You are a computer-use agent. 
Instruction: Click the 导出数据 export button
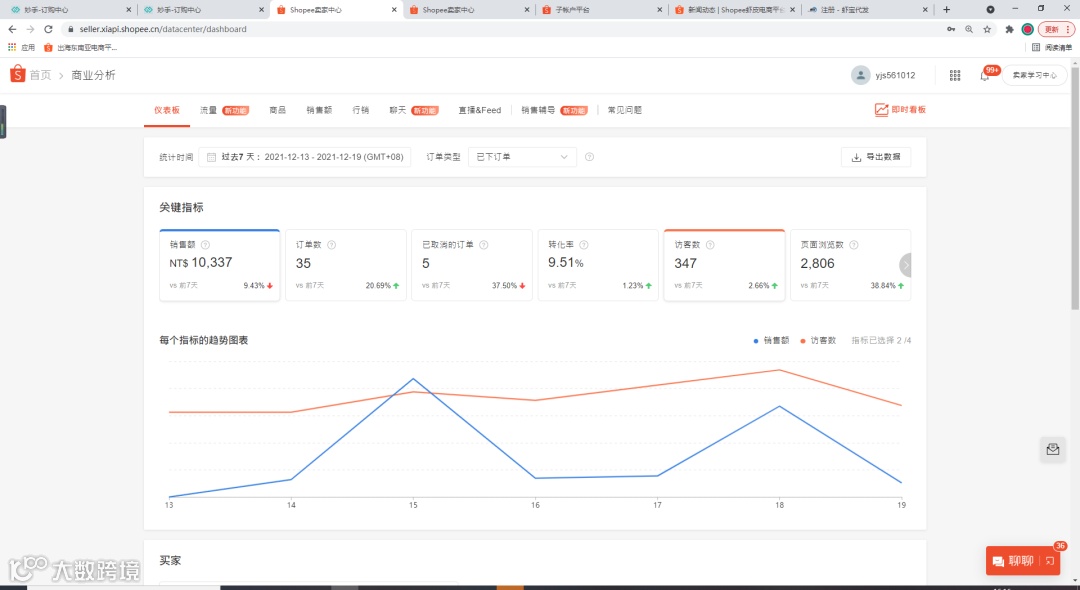(876, 157)
